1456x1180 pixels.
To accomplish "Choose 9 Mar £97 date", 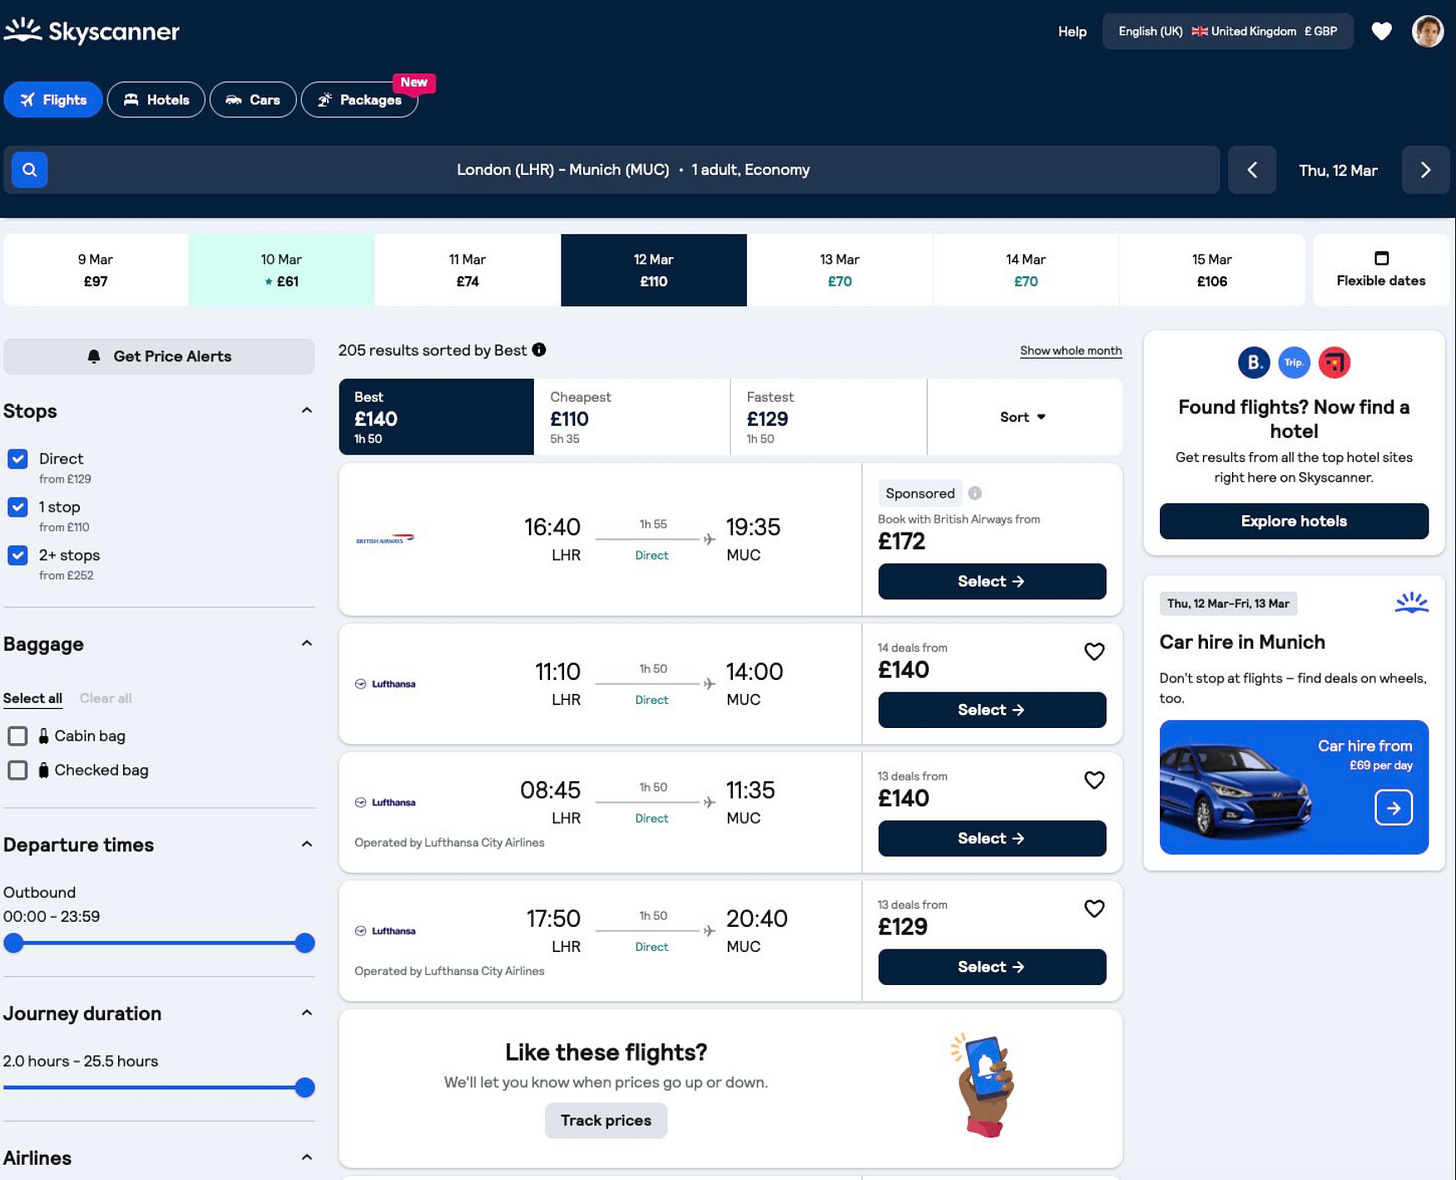I will click(x=95, y=270).
